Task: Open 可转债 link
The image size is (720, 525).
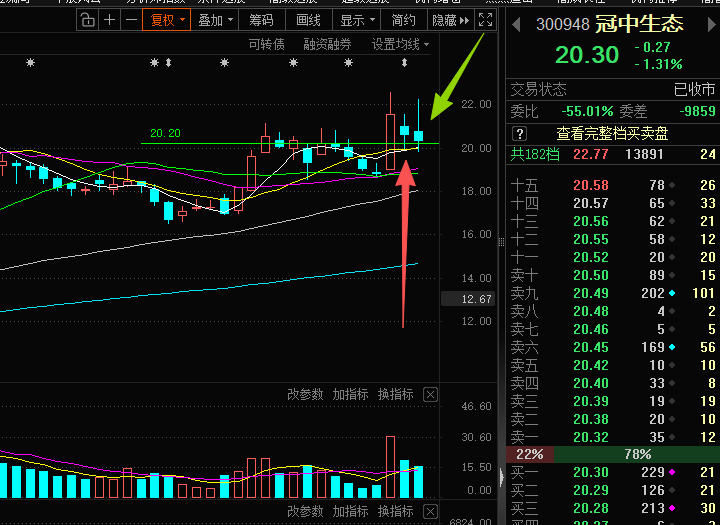Action: click(266, 45)
